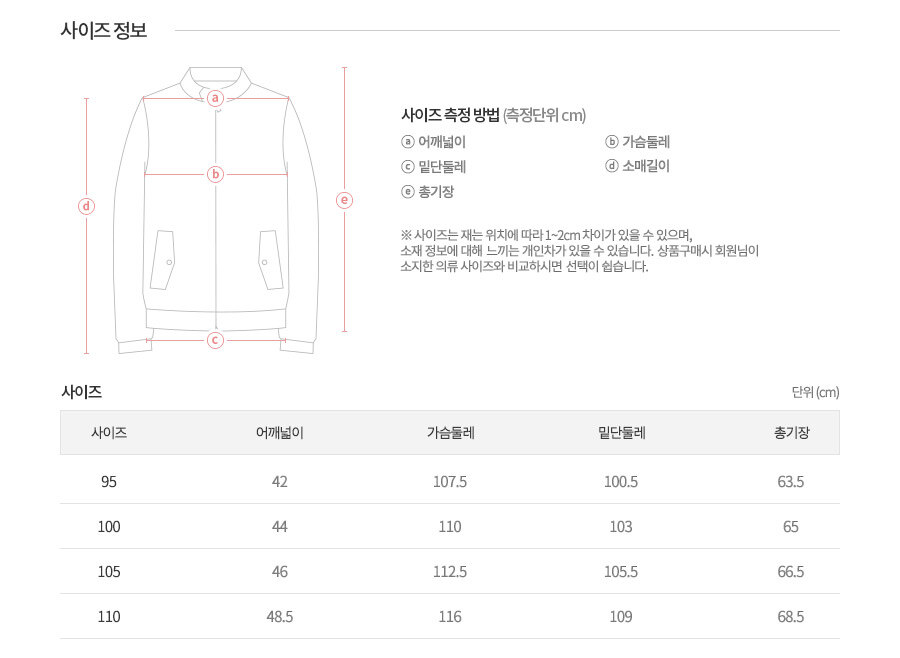Select the size 110 row label
This screenshot has height=658, width=900.
pyautogui.click(x=109, y=617)
